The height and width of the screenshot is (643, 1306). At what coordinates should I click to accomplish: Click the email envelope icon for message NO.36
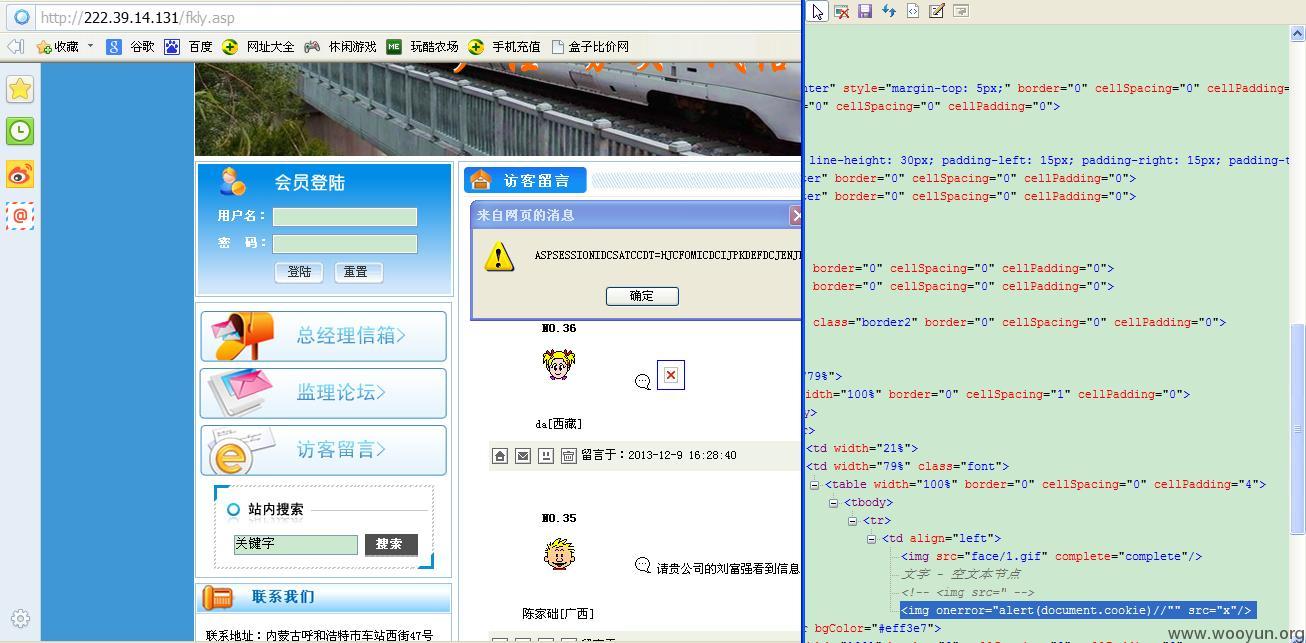(x=523, y=455)
